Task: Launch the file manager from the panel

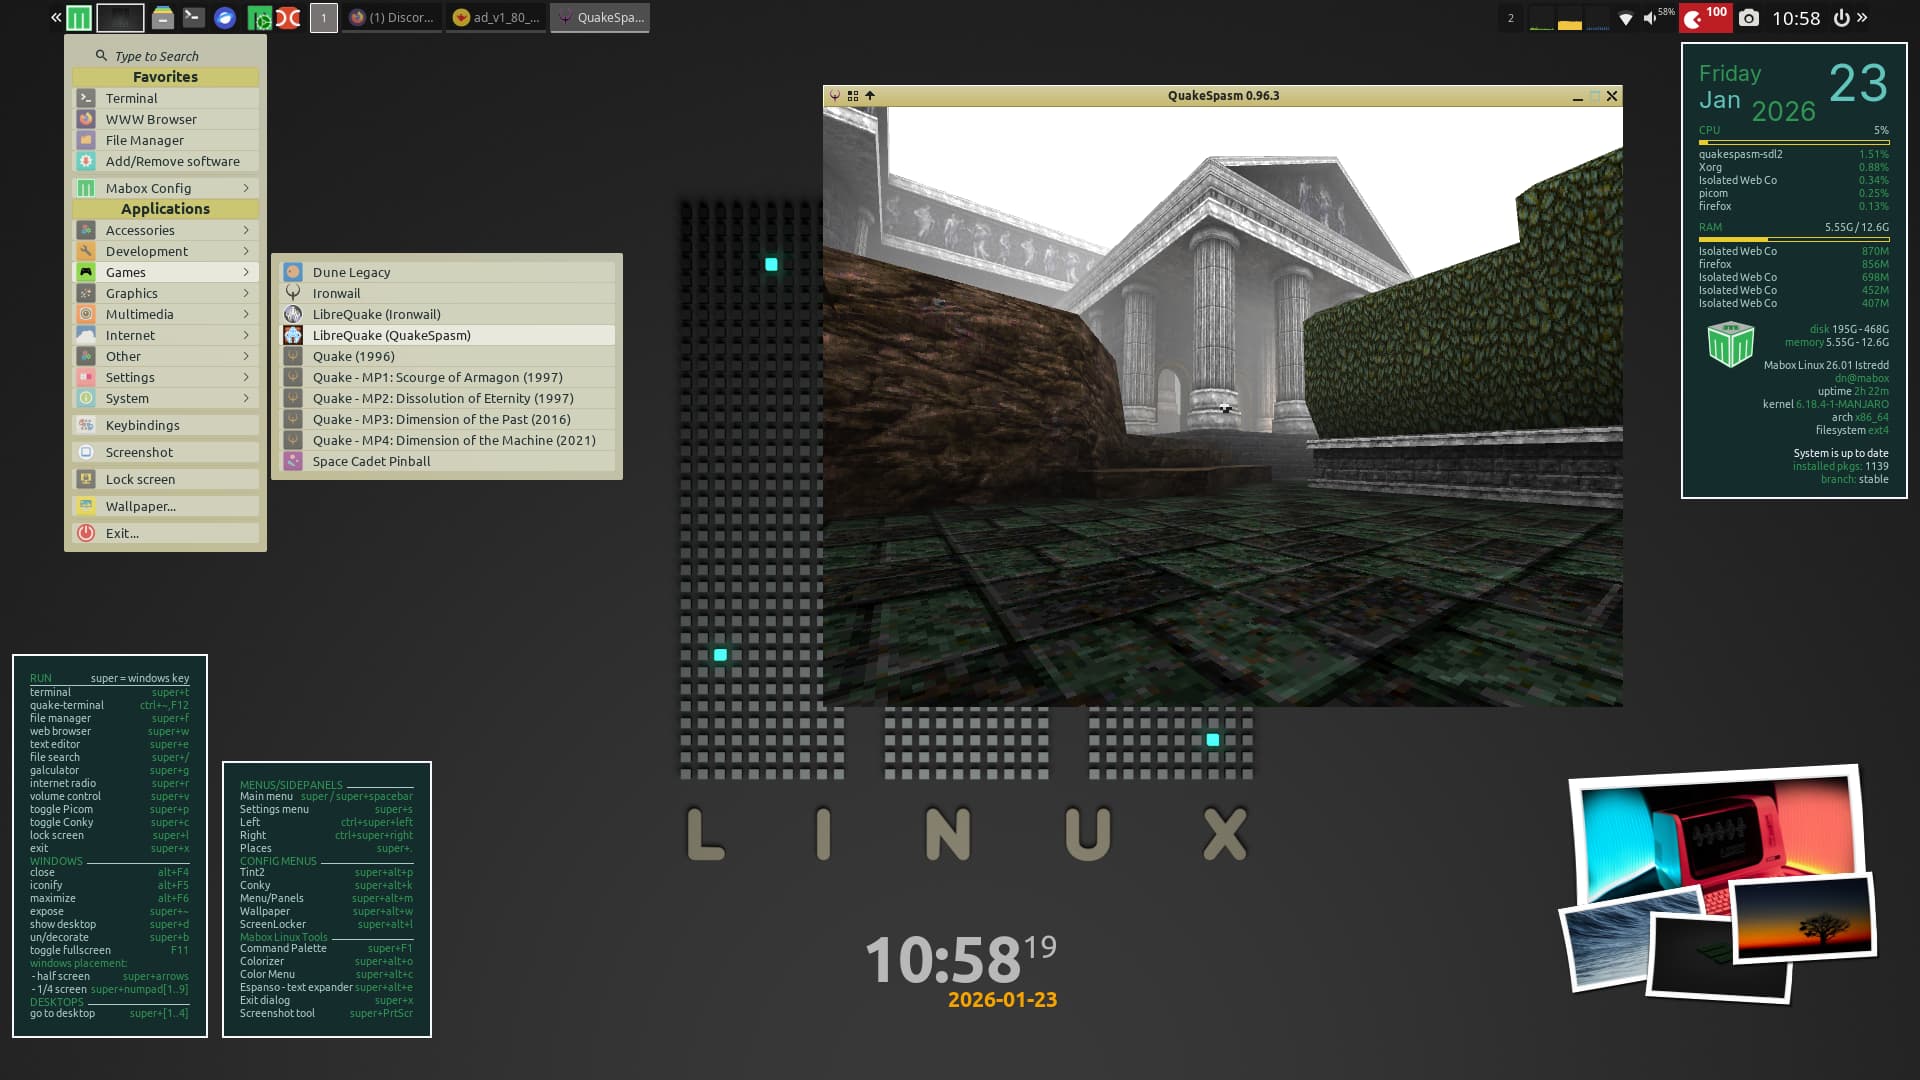Action: (x=162, y=18)
